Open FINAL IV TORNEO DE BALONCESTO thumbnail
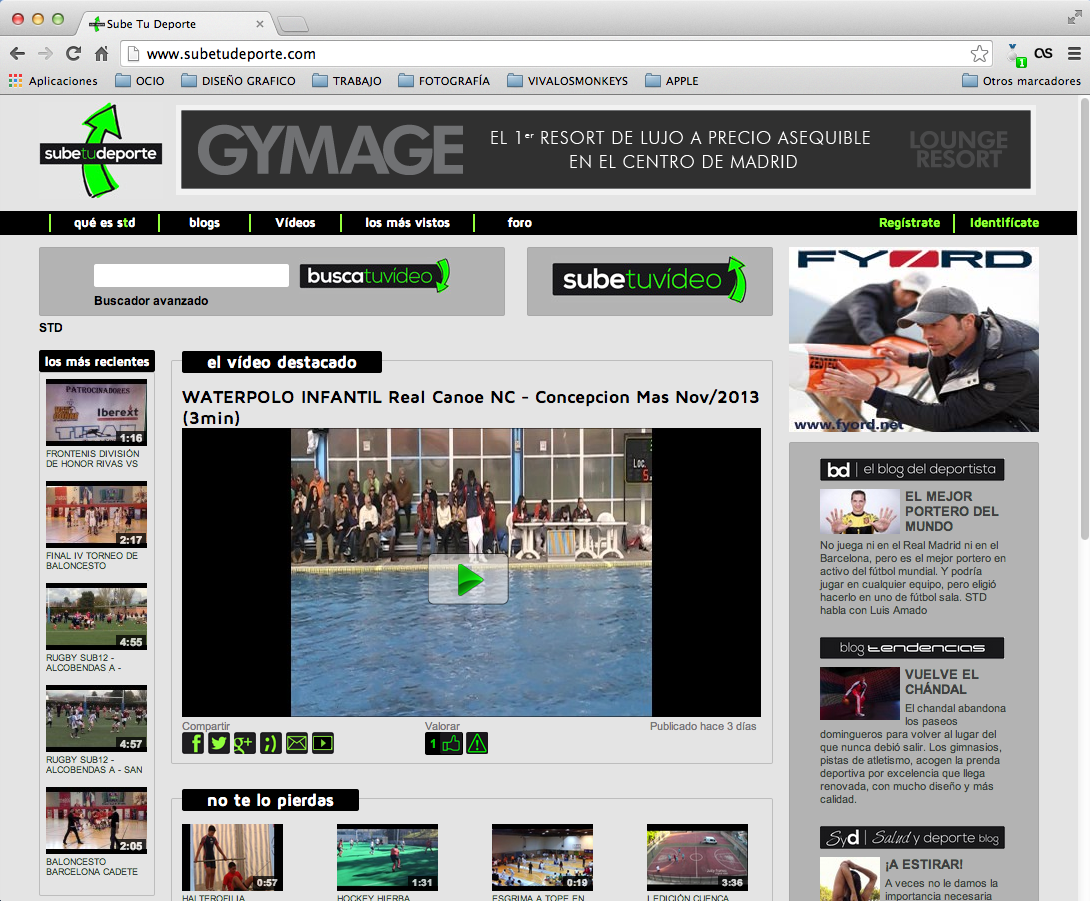 tap(97, 514)
